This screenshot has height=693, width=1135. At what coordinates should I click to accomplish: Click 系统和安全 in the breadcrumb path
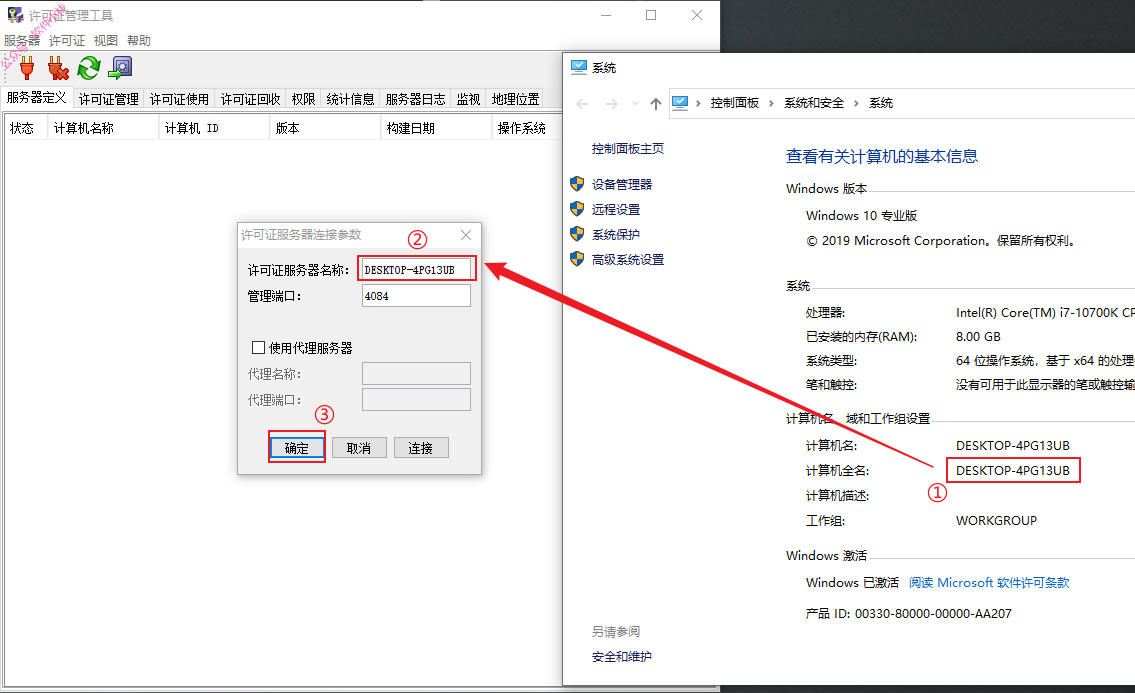pos(814,104)
